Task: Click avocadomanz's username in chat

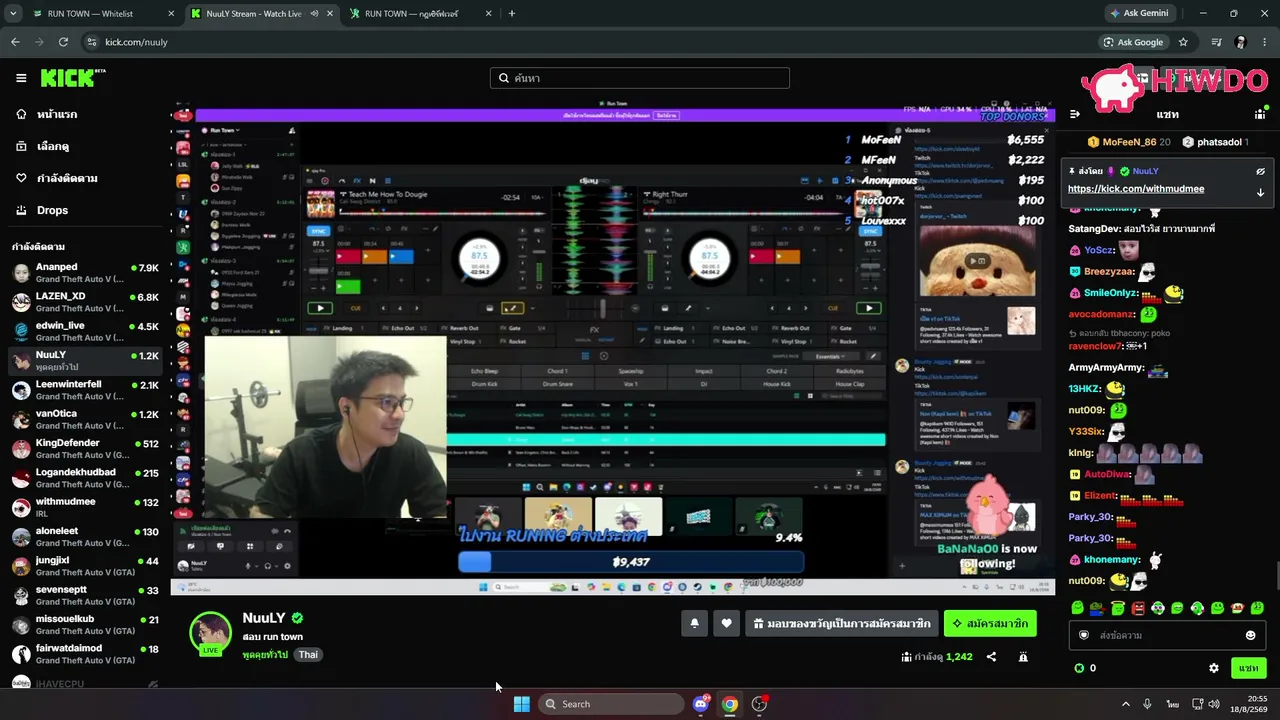Action: tap(1101, 314)
